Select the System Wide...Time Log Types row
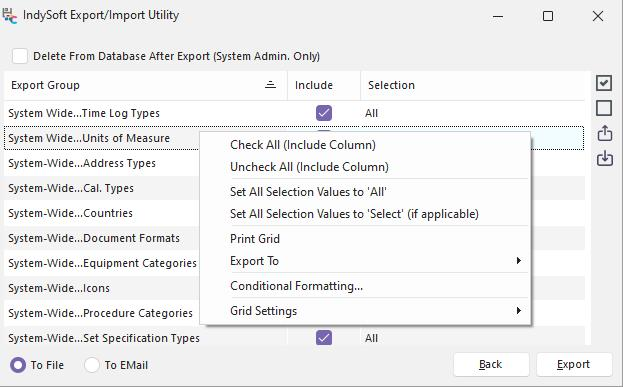Viewport: 623px width, 387px height. click(x=294, y=113)
